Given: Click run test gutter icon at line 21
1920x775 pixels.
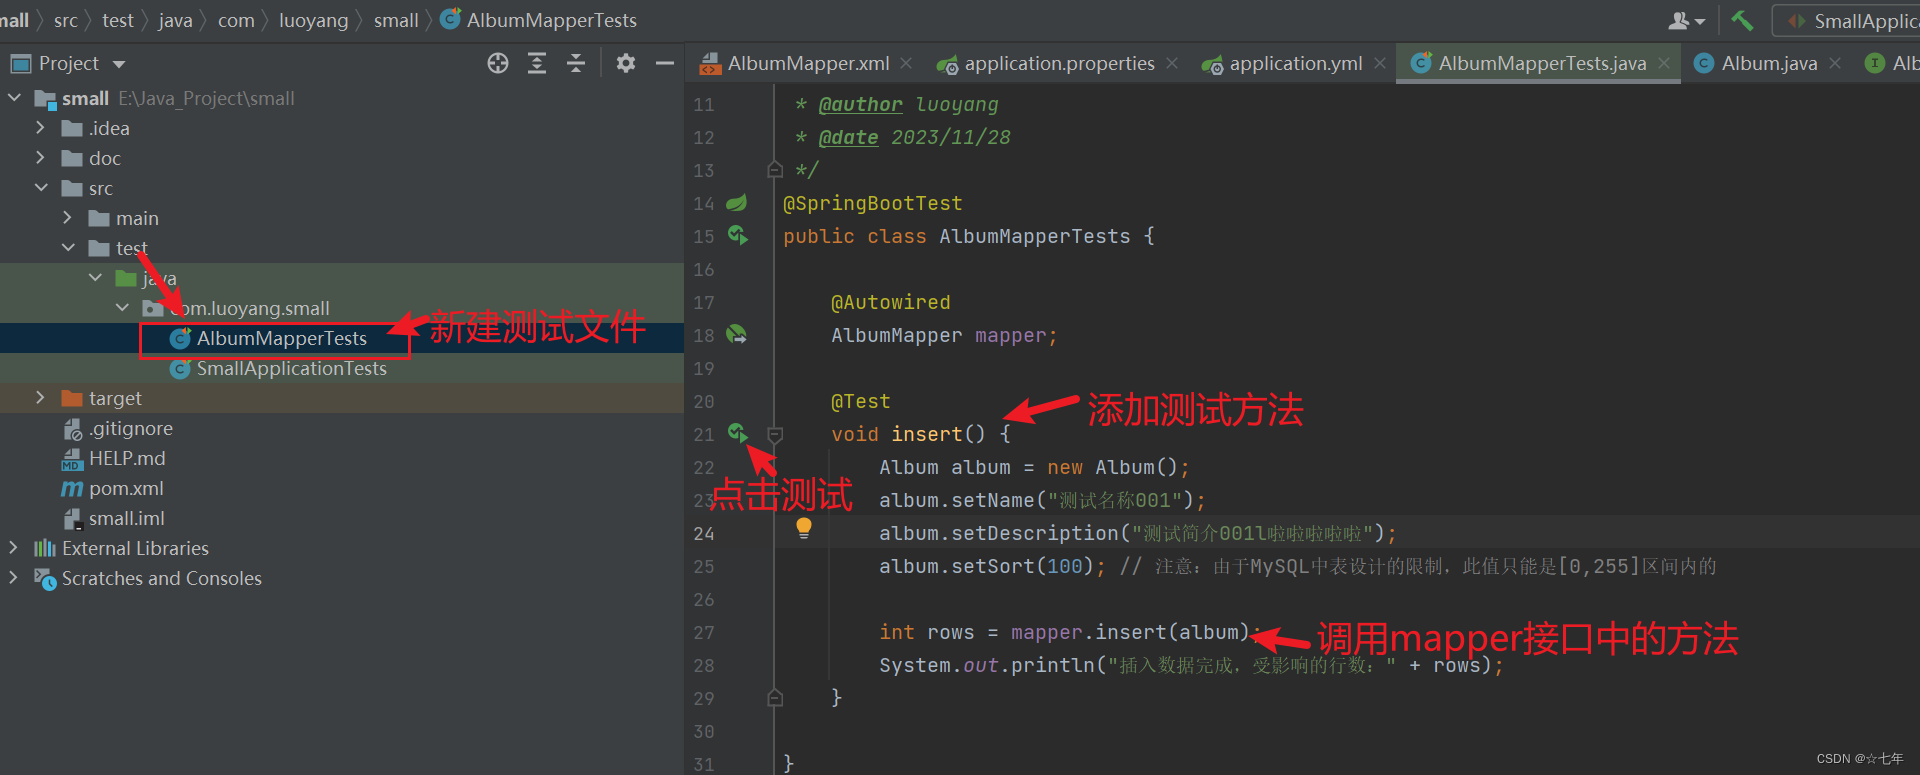Looking at the screenshot, I should (738, 433).
